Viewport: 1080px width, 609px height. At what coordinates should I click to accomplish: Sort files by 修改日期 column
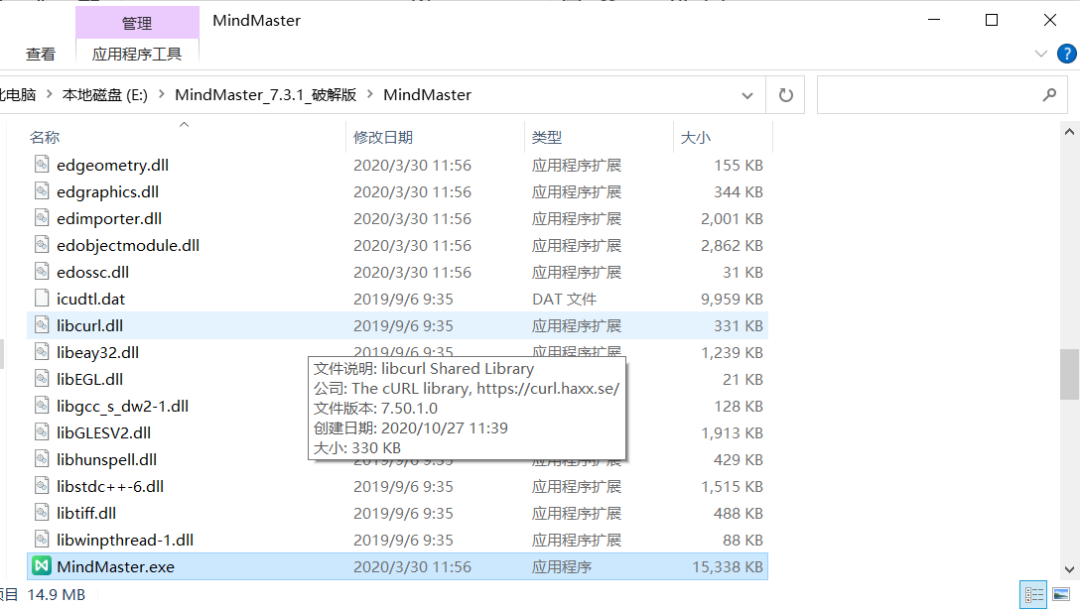383,137
